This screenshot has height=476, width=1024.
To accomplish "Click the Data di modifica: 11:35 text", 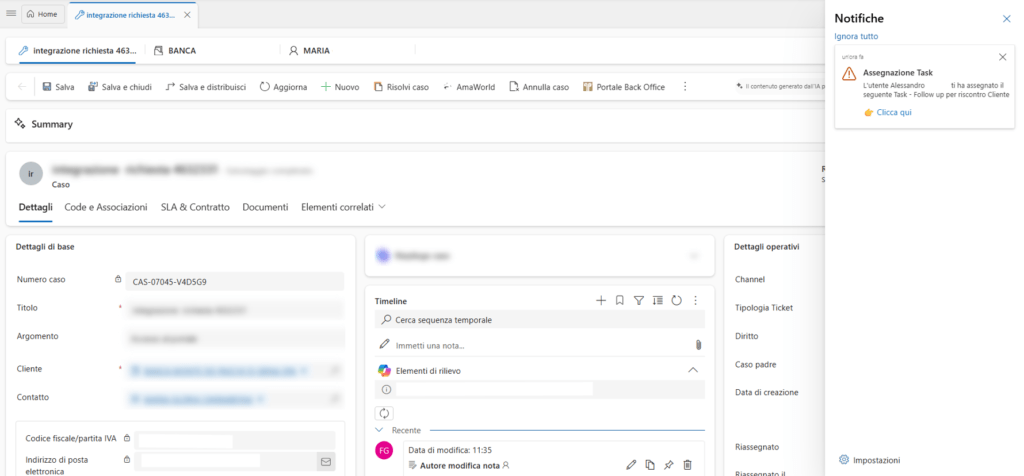I will tap(450, 450).
